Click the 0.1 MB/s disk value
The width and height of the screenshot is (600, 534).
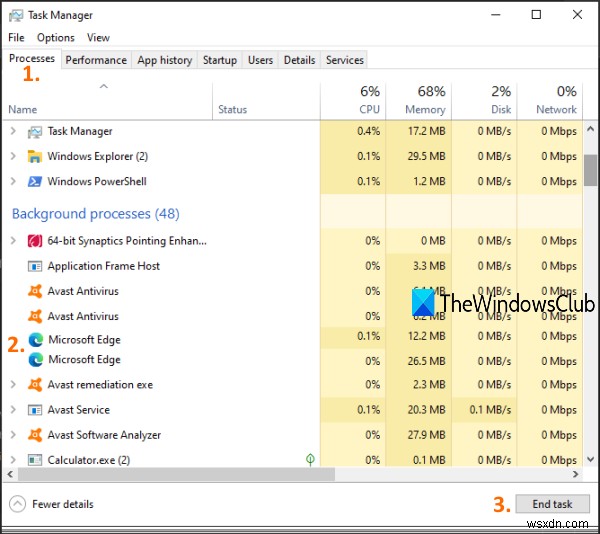click(490, 410)
